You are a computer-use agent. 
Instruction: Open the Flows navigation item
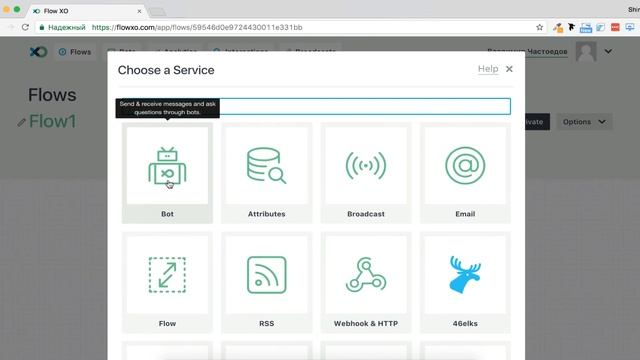pos(75,52)
